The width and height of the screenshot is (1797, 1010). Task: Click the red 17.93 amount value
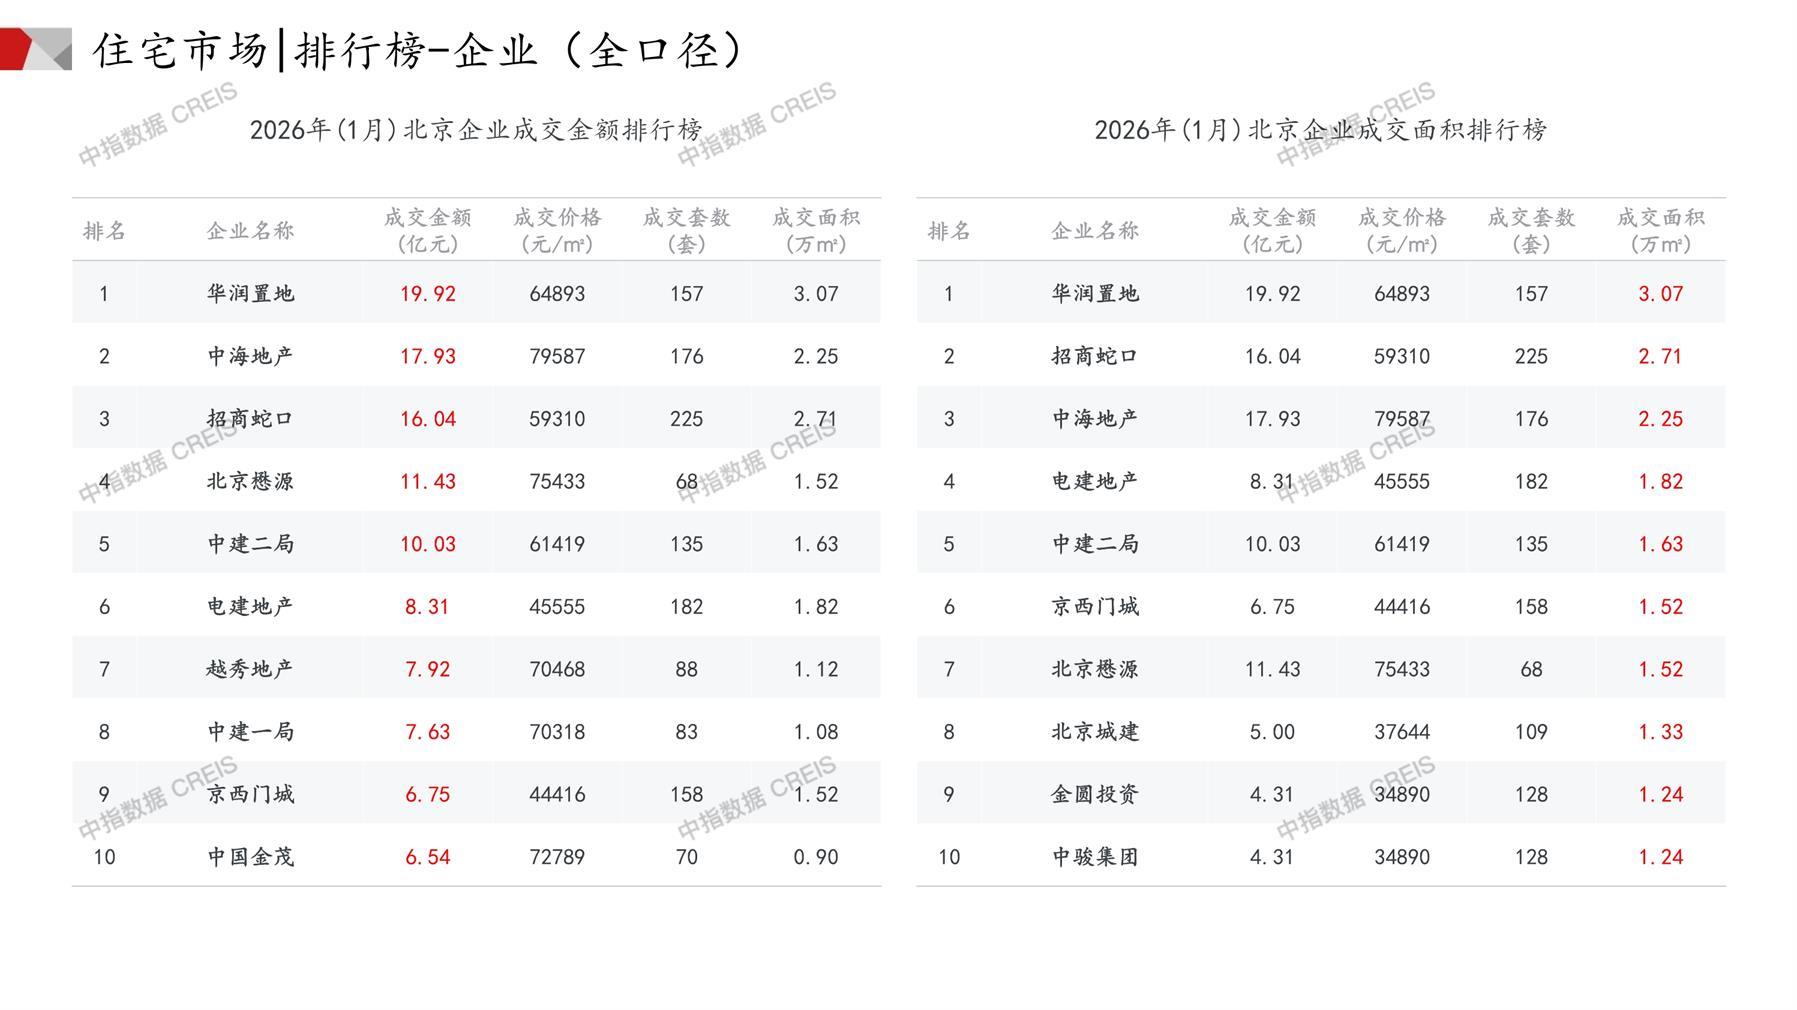coord(427,356)
